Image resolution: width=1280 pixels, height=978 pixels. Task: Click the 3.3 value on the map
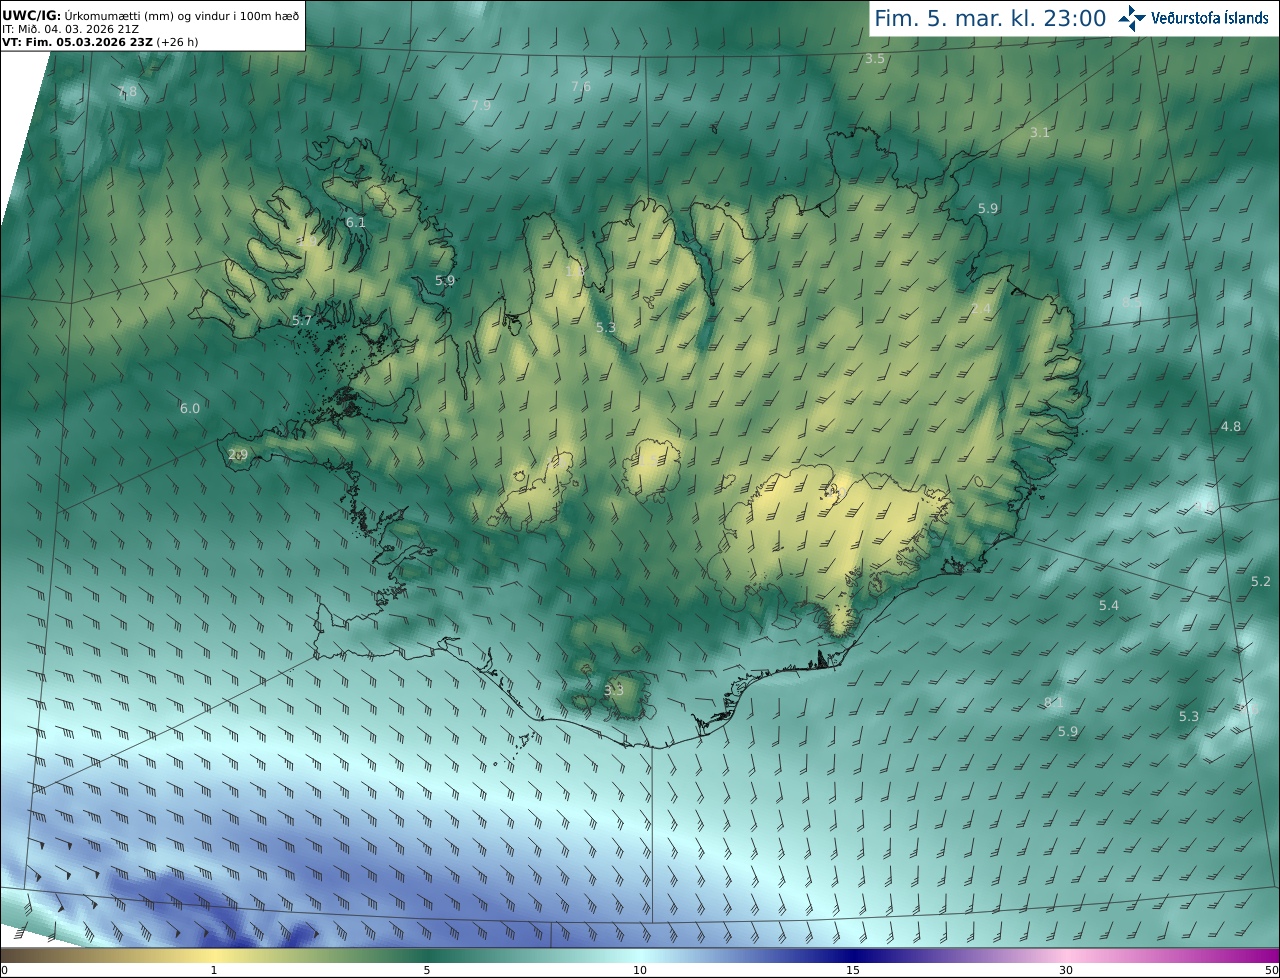(614, 690)
